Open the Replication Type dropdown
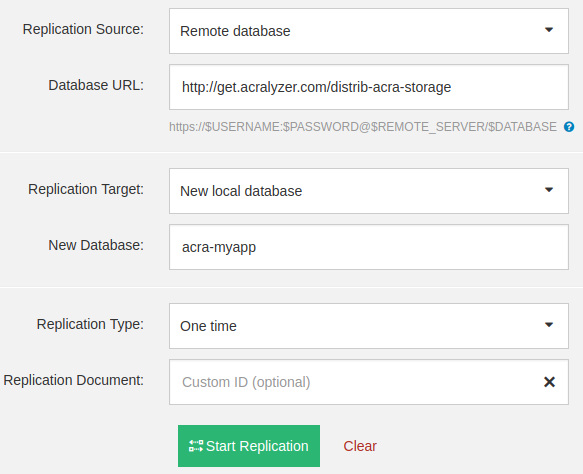Image resolution: width=583 pixels, height=474 pixels. [369, 326]
